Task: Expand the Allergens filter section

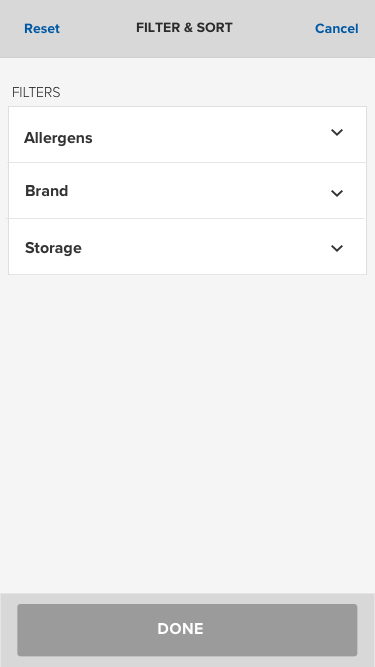Action: click(x=187, y=134)
